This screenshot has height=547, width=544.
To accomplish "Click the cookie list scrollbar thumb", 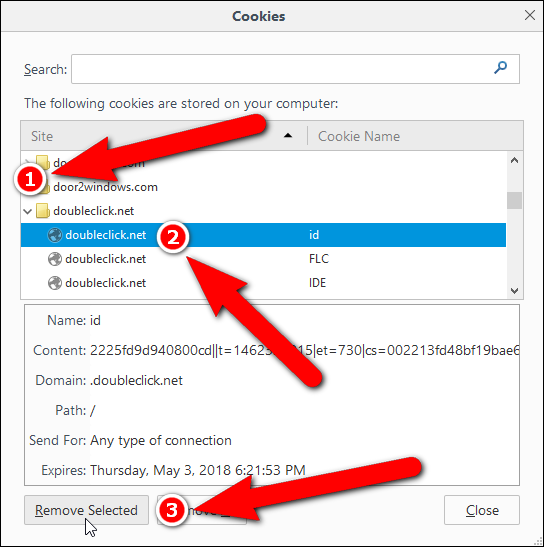I will click(x=514, y=200).
